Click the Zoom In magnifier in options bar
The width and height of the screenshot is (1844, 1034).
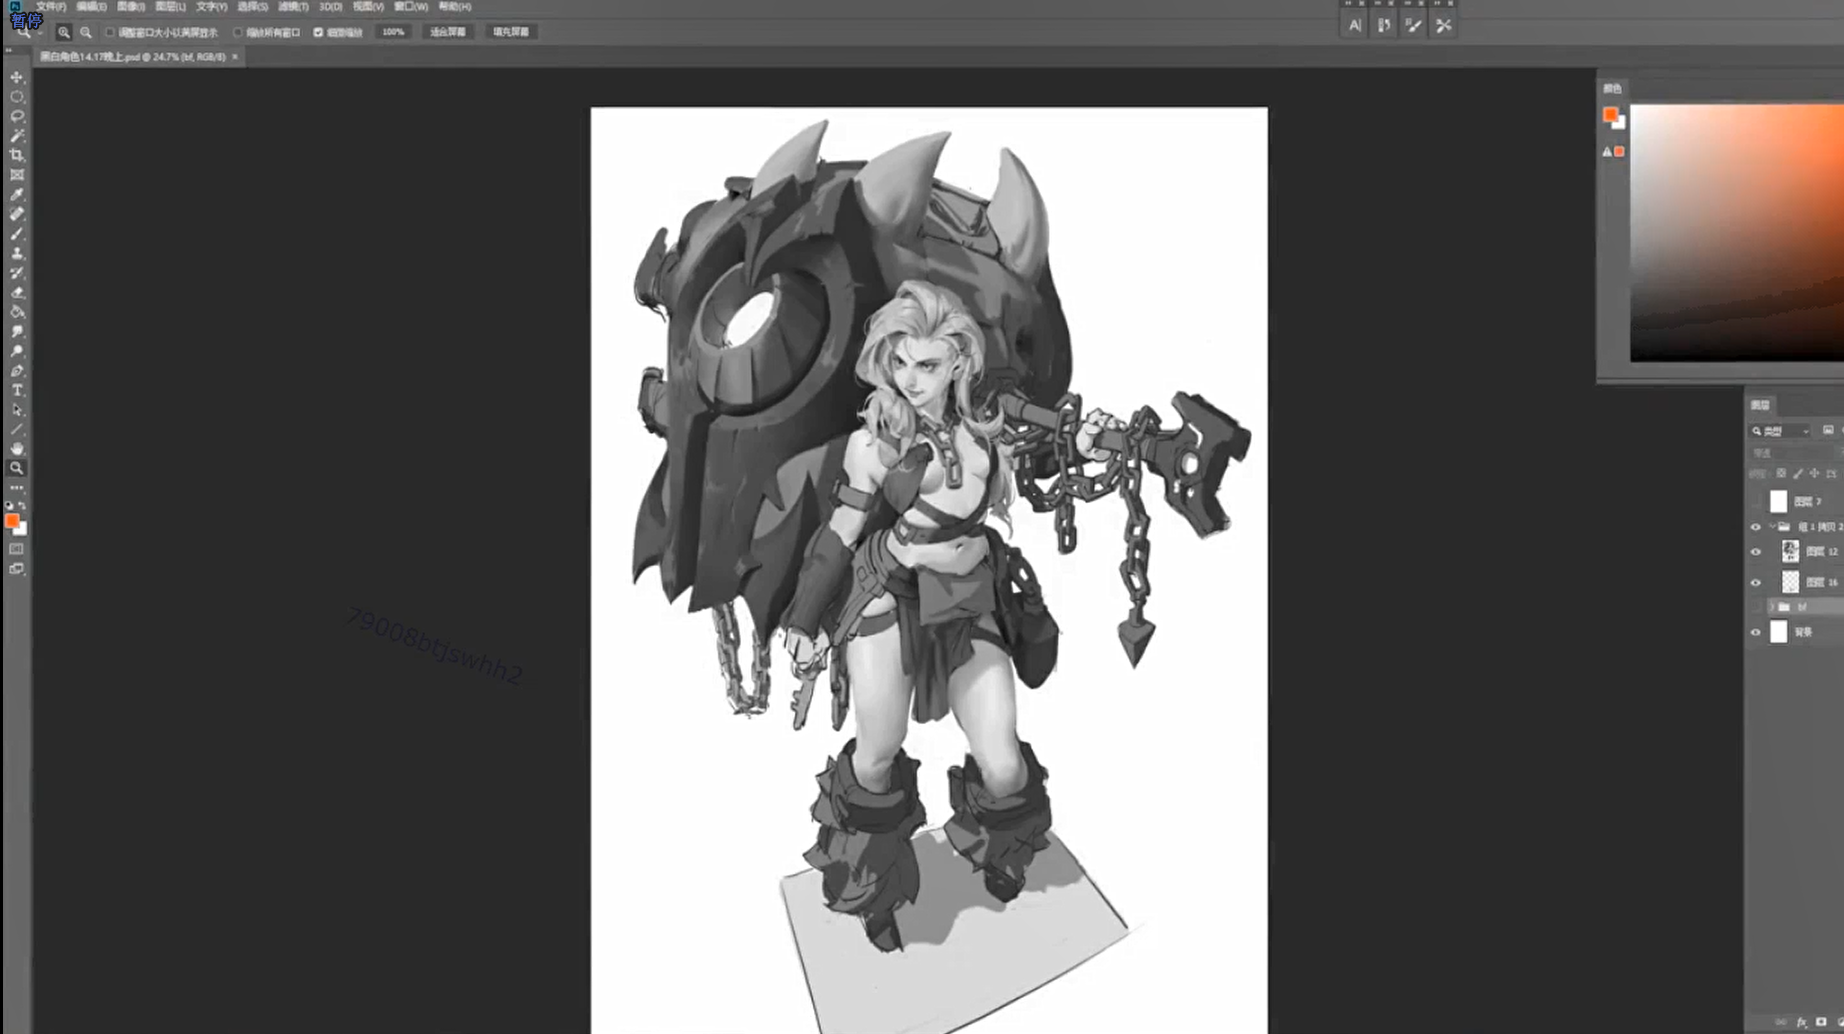(x=64, y=32)
